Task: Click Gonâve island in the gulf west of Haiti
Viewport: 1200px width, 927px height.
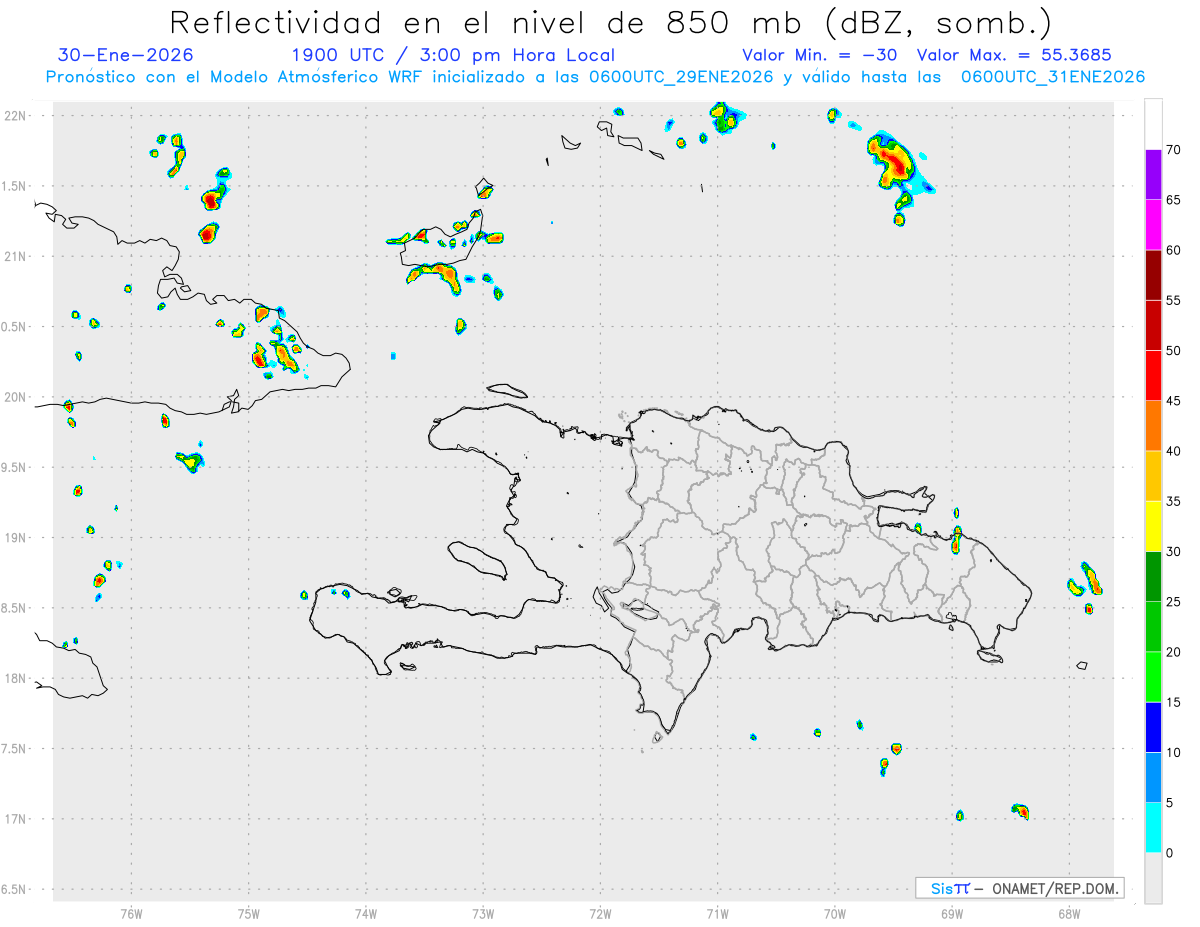Action: (476, 560)
